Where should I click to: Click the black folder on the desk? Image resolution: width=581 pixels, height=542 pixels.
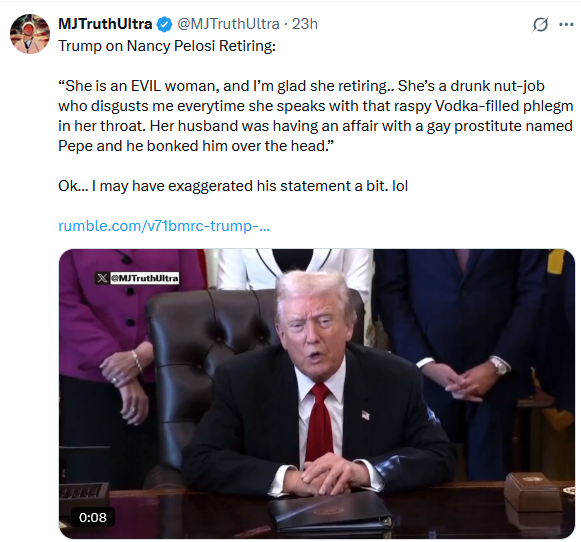pos(330,512)
